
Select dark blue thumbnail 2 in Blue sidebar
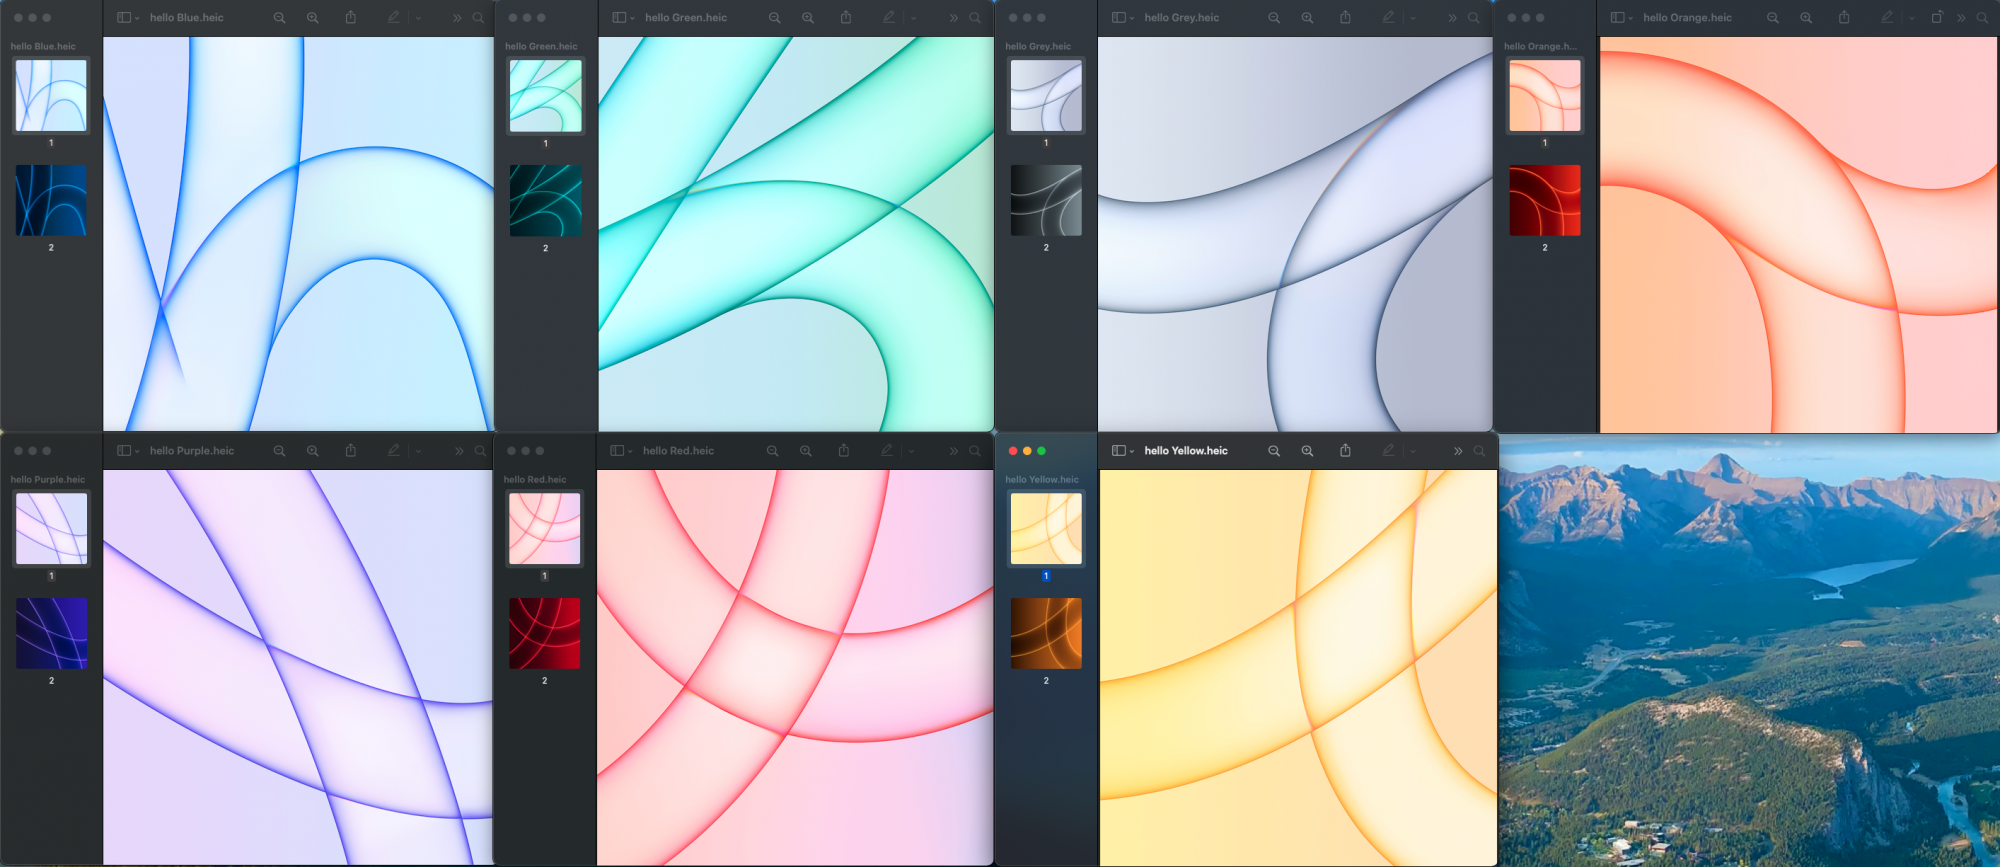click(51, 201)
